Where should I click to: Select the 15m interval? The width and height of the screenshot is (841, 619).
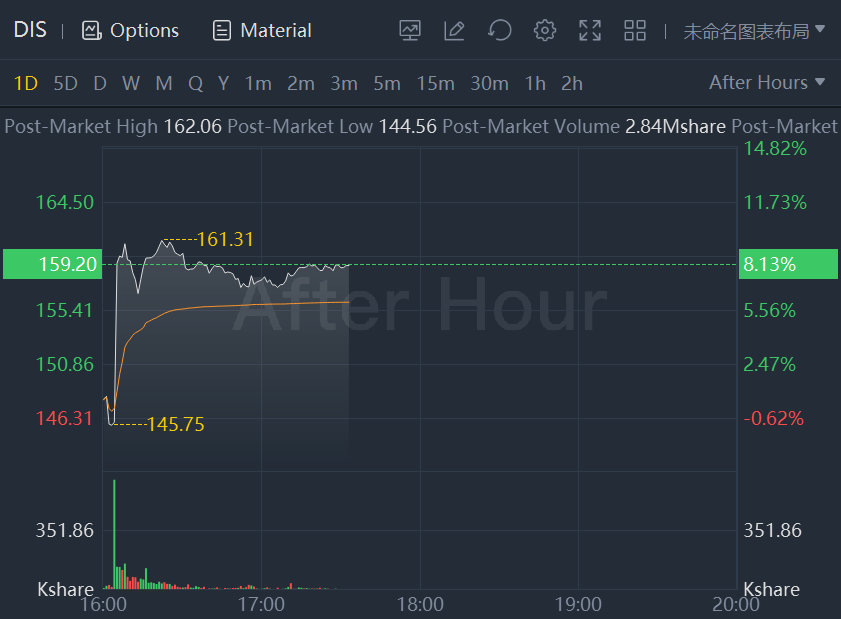pyautogui.click(x=435, y=84)
